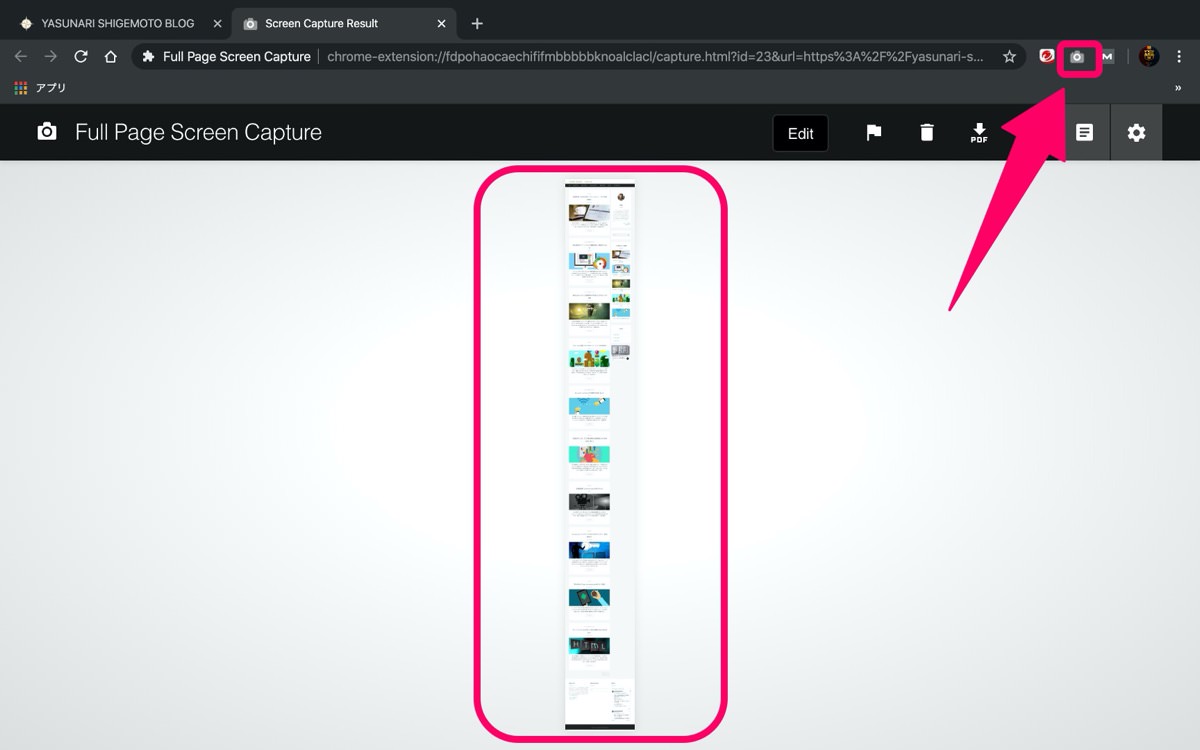The image size is (1200, 750).
Task: Select the Screen Capture Result tab
Action: (x=344, y=24)
